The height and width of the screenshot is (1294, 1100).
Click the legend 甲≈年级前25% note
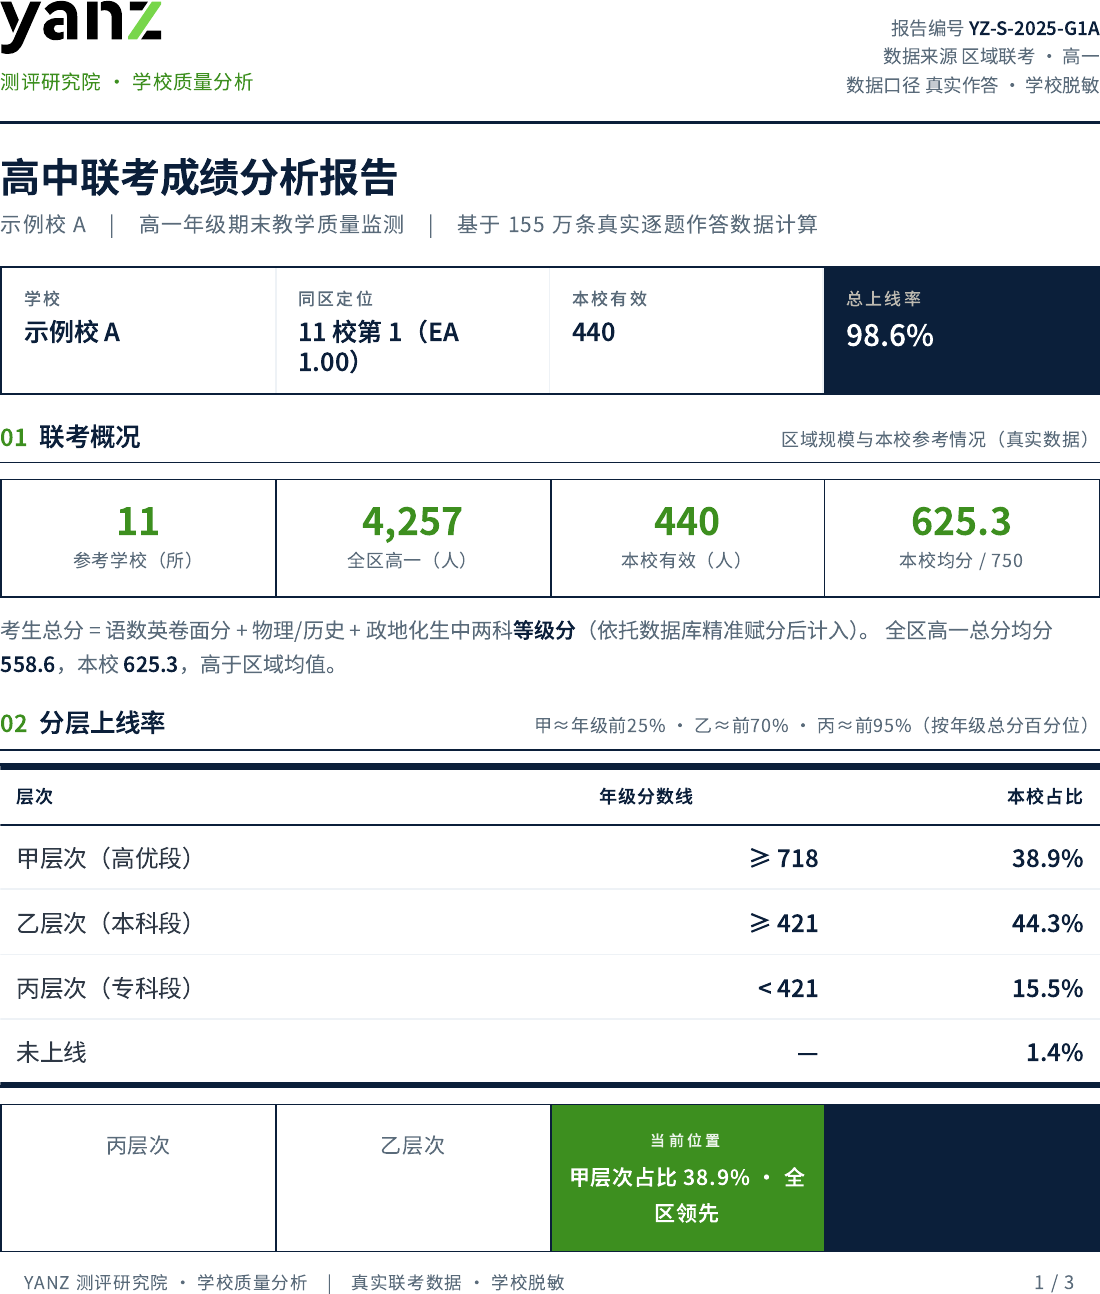[600, 725]
